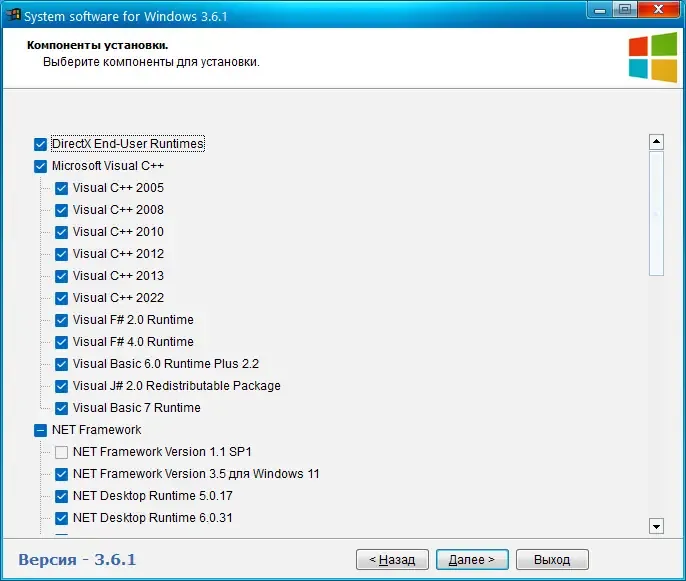Click the Выход exit button
The height and width of the screenshot is (581, 686).
552,560
